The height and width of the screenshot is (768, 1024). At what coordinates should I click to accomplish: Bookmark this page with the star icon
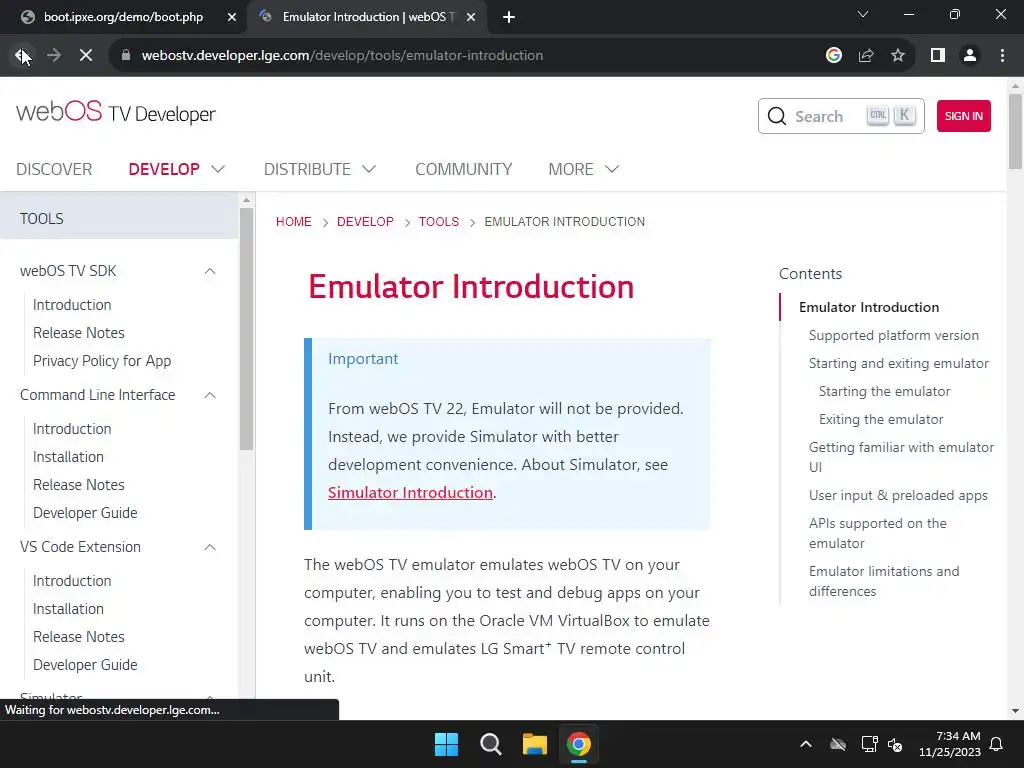[x=898, y=56]
